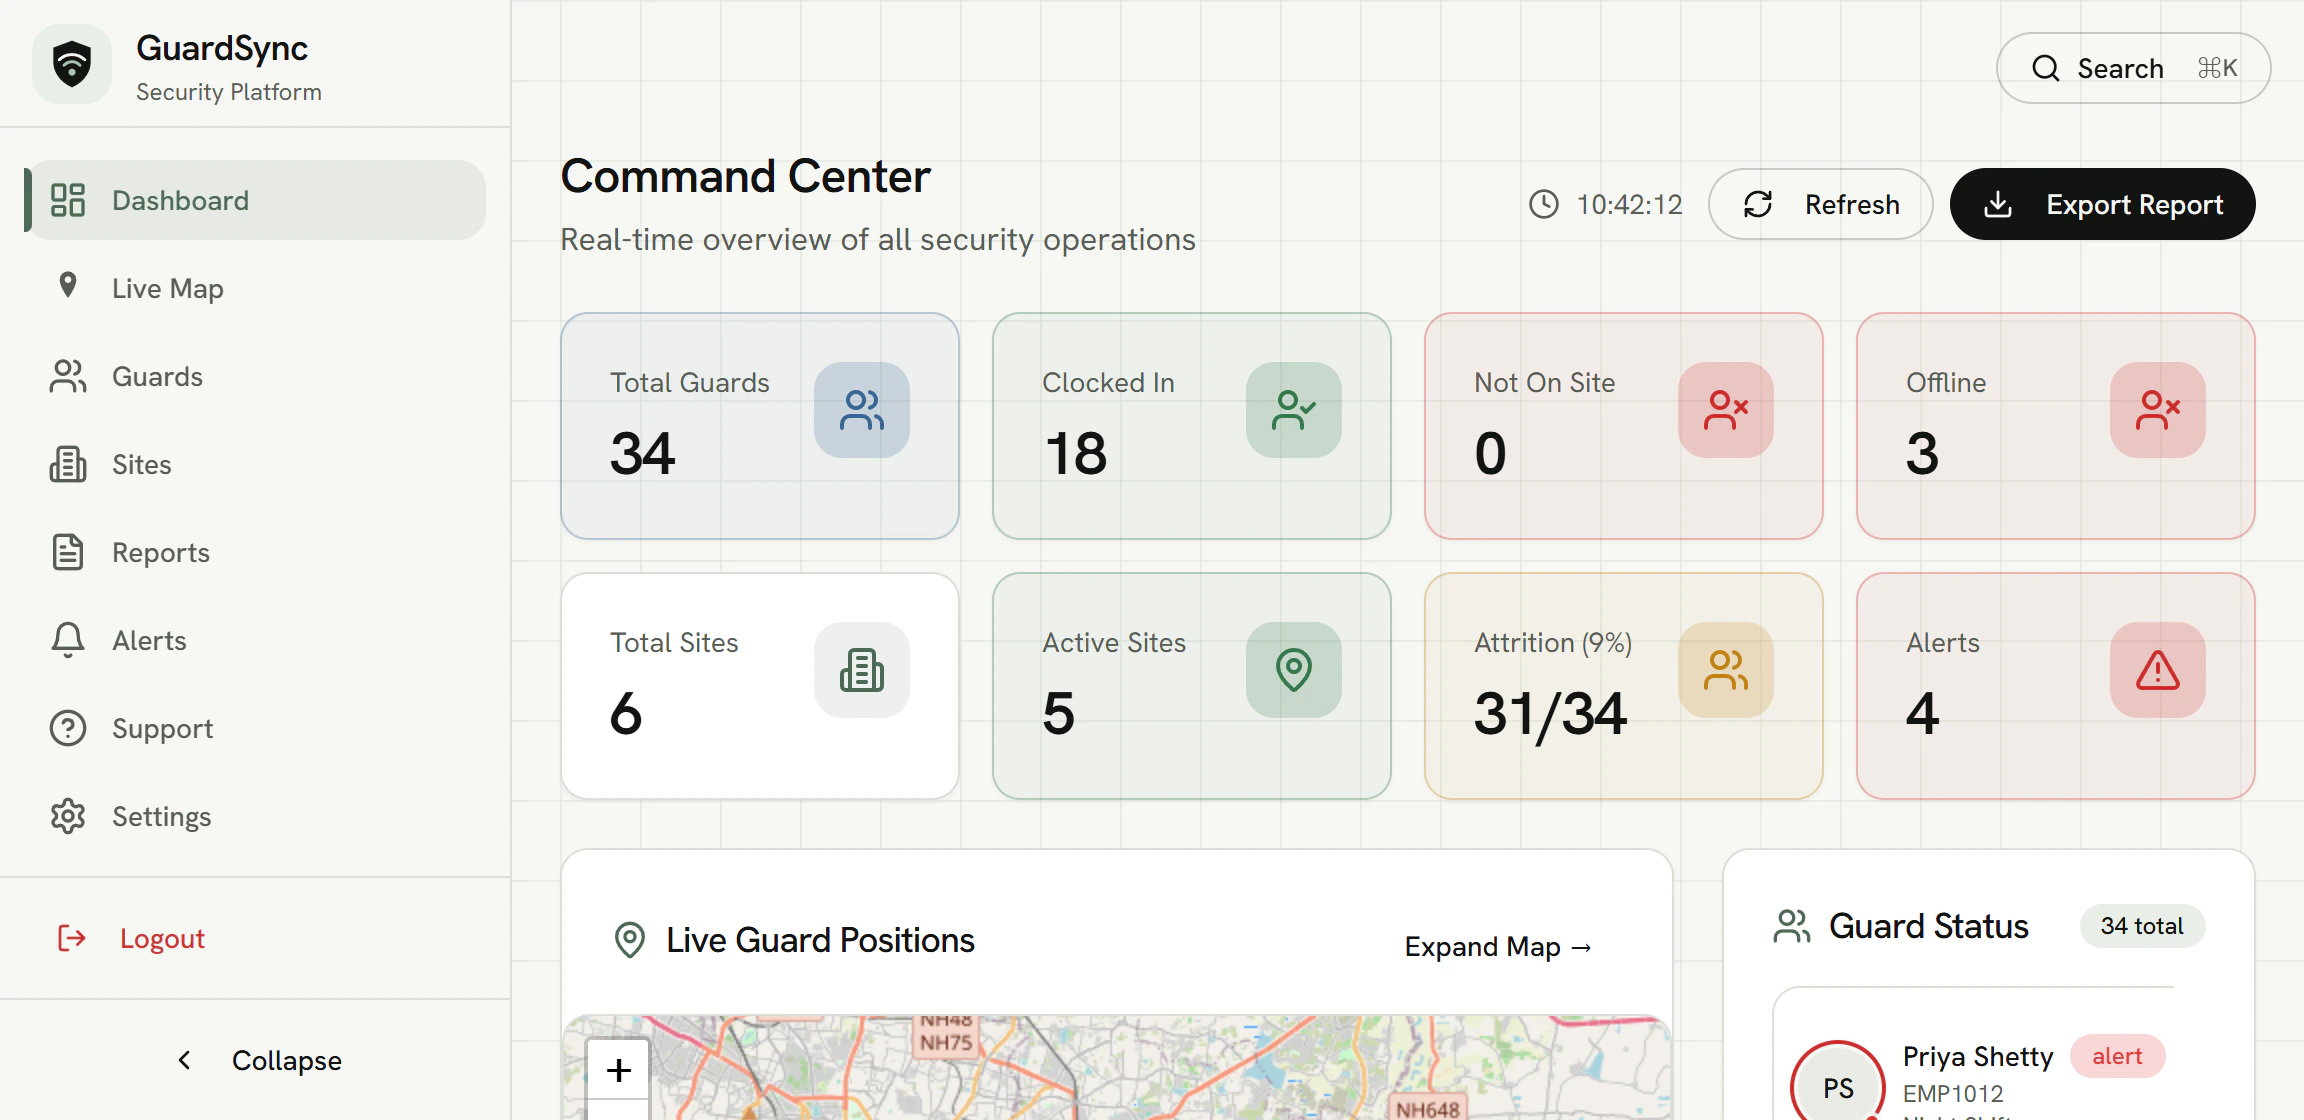This screenshot has width=2304, height=1120.
Task: Expand the live guard map
Action: [x=1498, y=946]
